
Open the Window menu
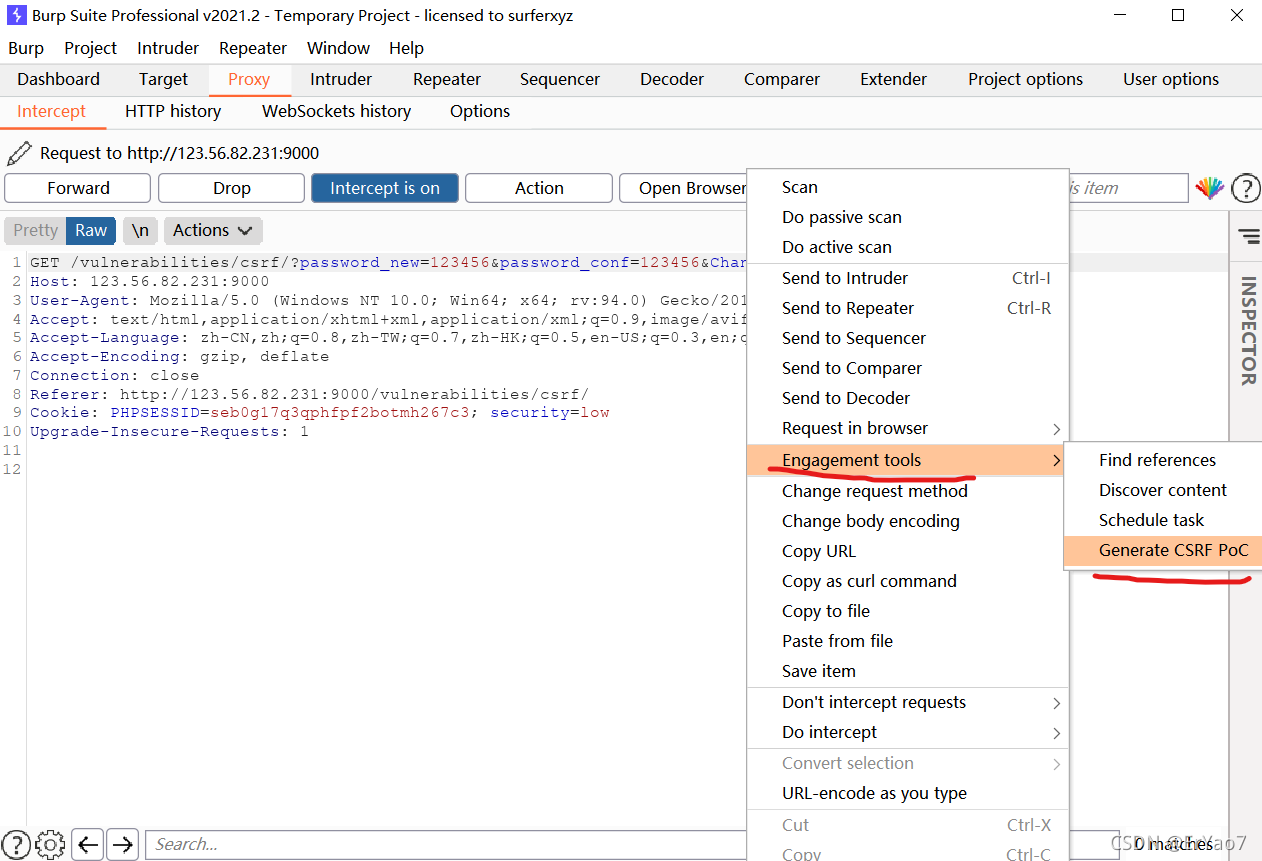(338, 48)
